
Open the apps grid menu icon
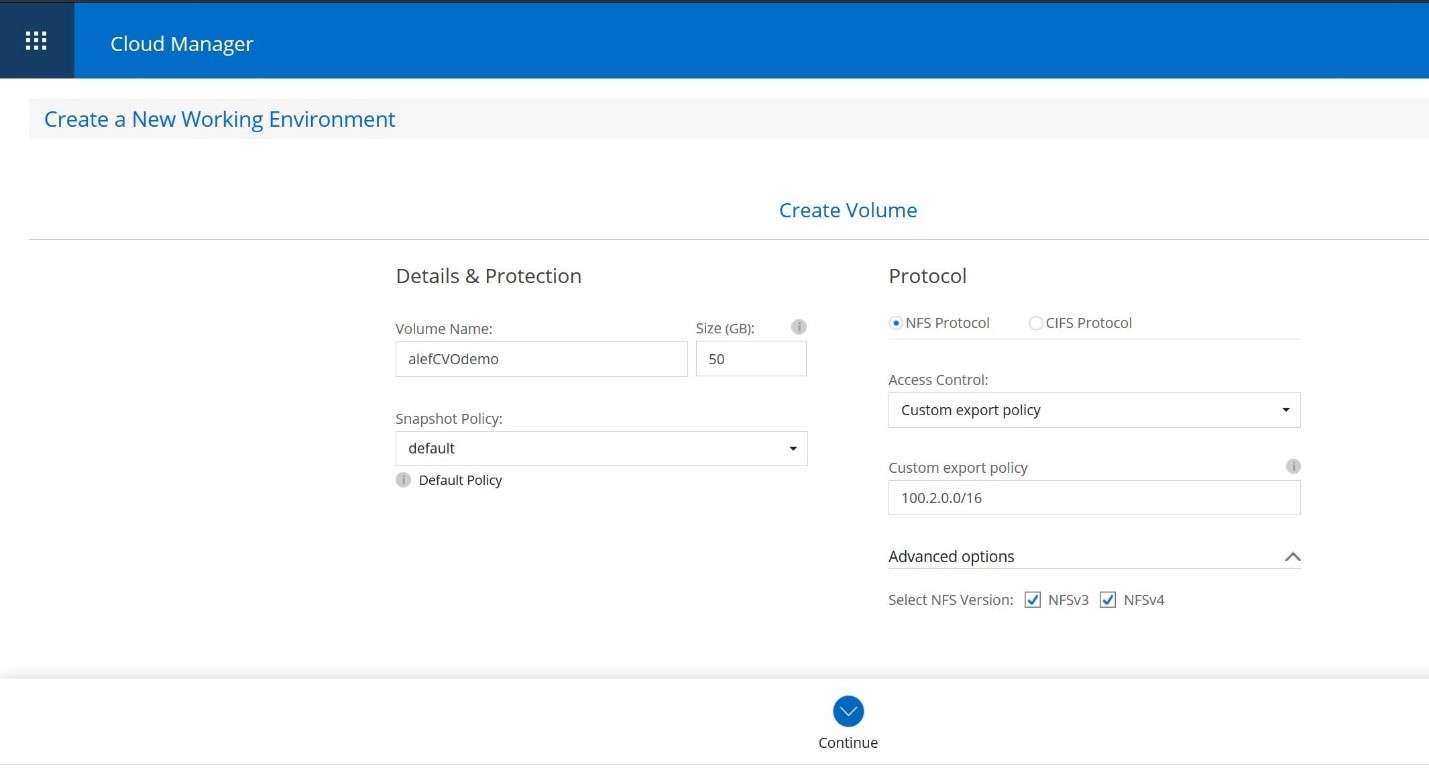pyautogui.click(x=36, y=41)
